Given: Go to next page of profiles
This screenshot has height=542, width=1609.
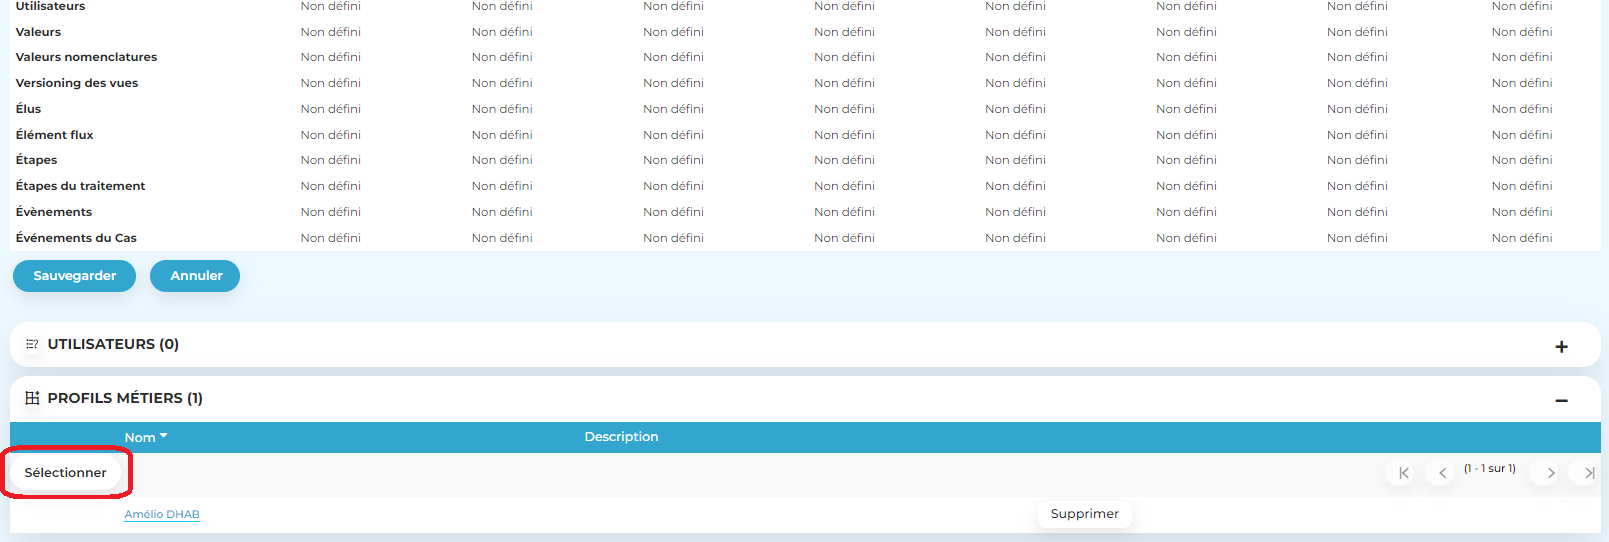Looking at the screenshot, I should [1550, 473].
